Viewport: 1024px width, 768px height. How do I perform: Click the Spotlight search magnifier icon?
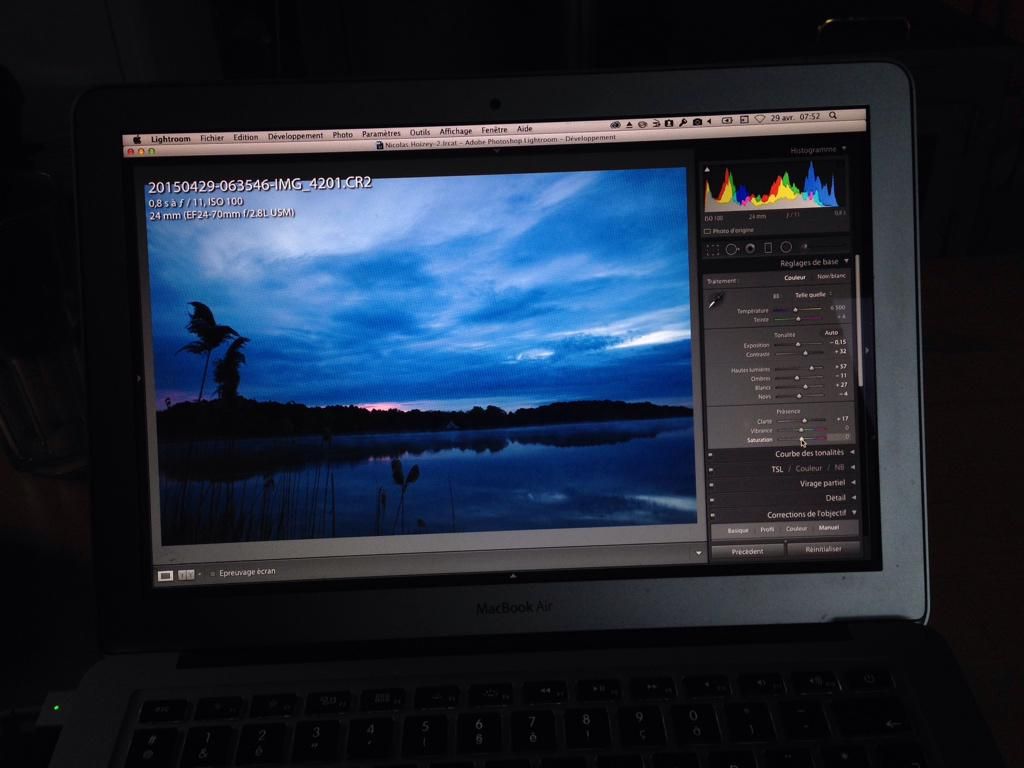(833, 117)
